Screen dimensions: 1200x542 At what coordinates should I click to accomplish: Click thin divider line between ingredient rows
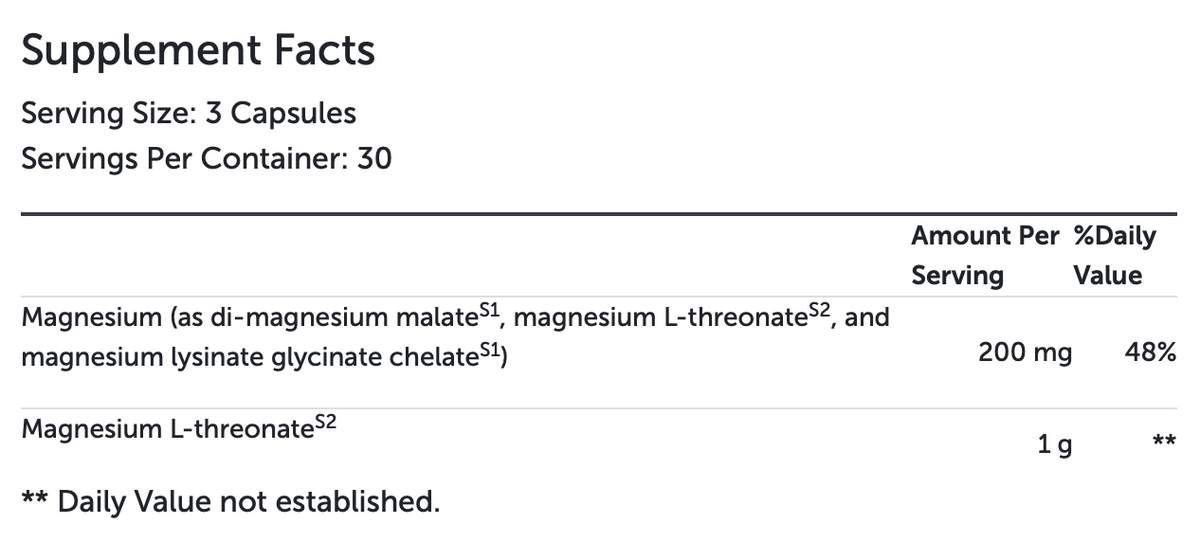tap(598, 408)
